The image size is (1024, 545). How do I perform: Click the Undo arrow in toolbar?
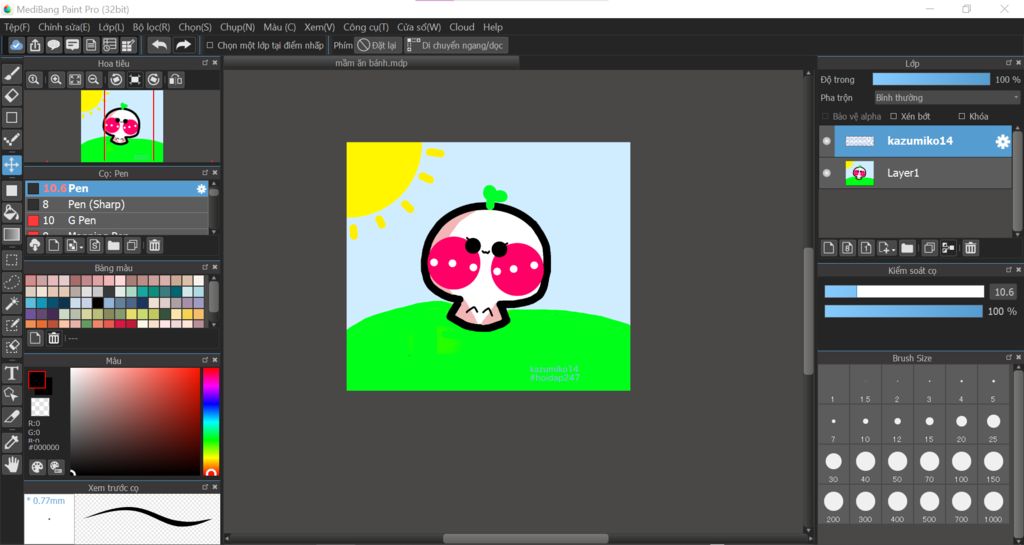[x=159, y=45]
